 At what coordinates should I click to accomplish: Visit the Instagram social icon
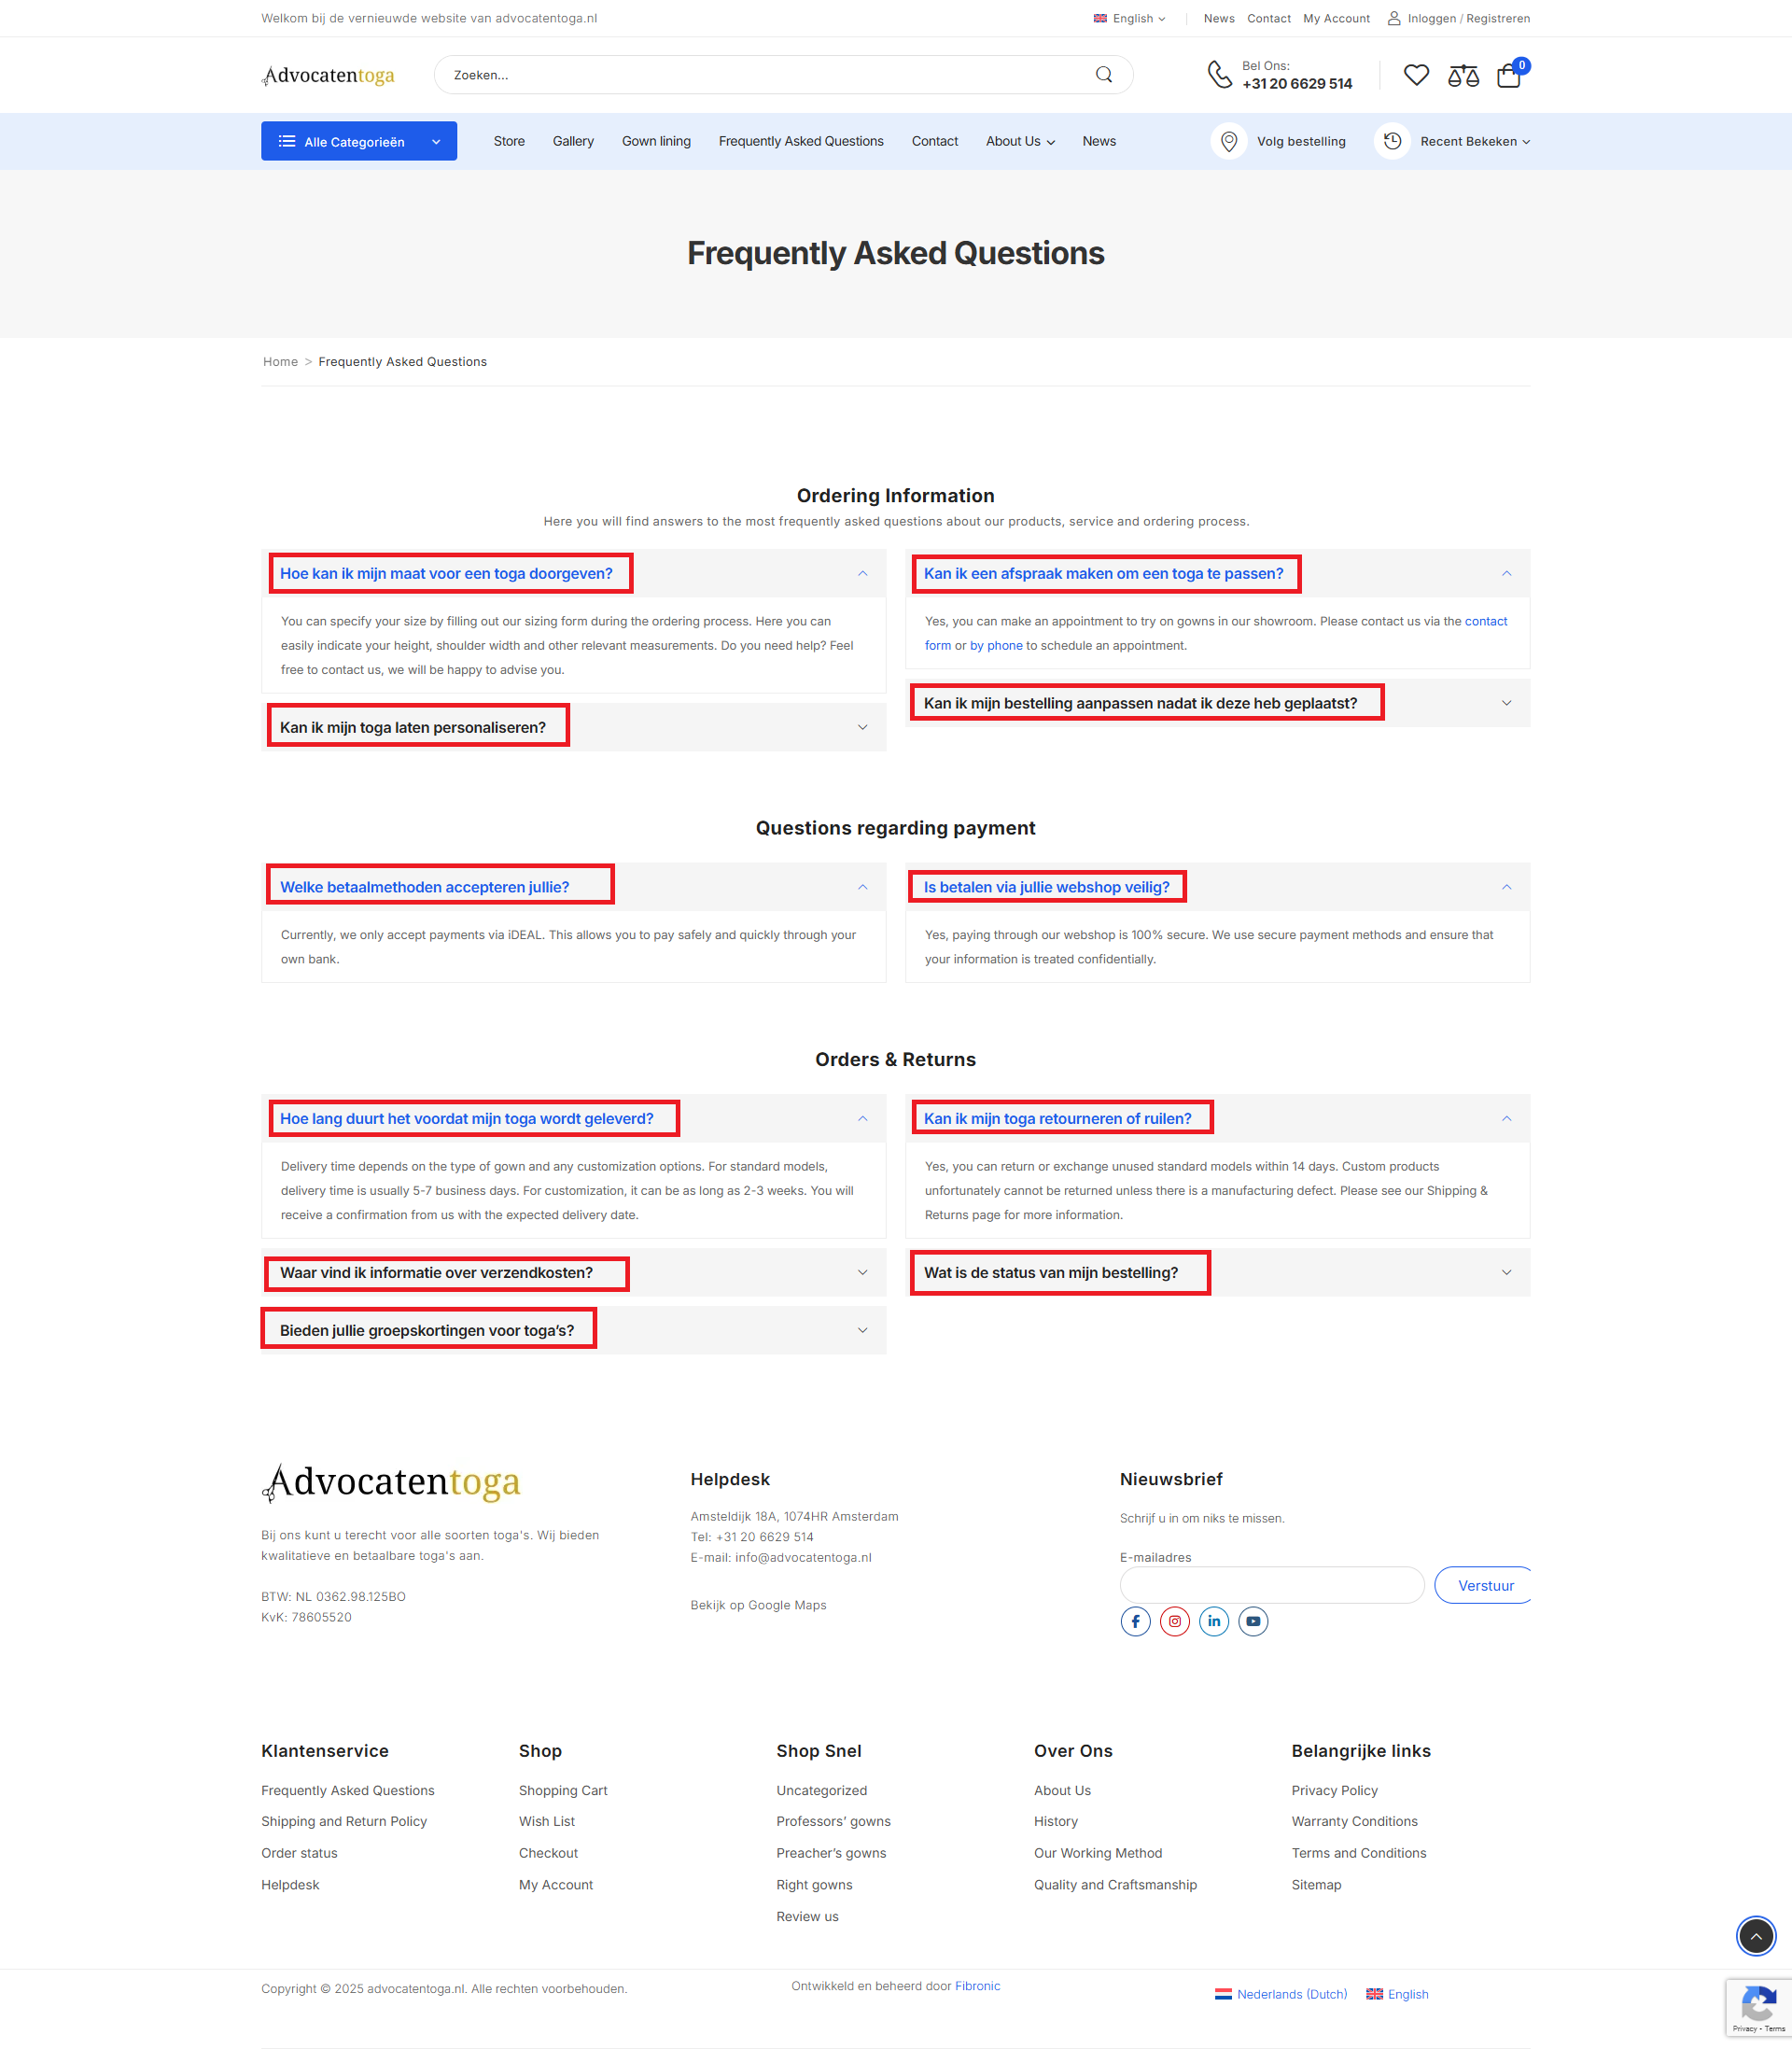[x=1174, y=1621]
